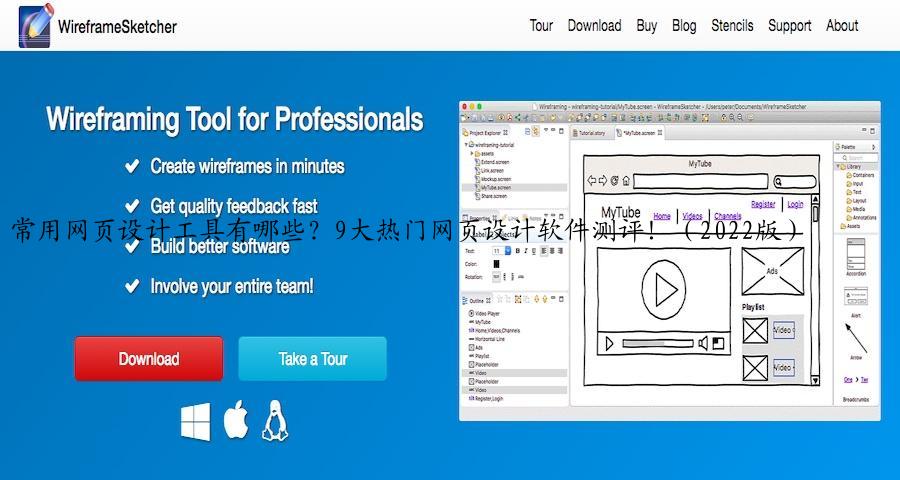
Task: Open Extend.screen in Project Explorer
Action: pos(492,162)
